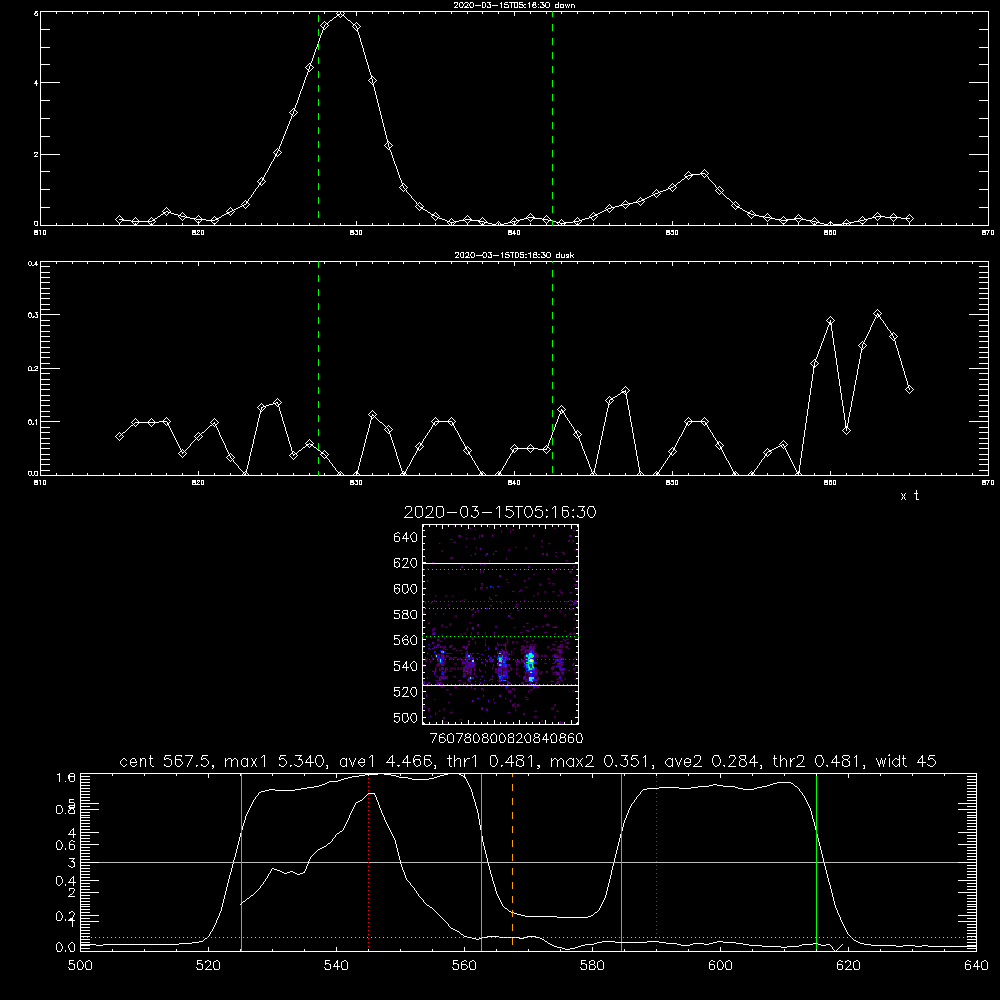Click heatmap y-axis label 600

(405, 589)
